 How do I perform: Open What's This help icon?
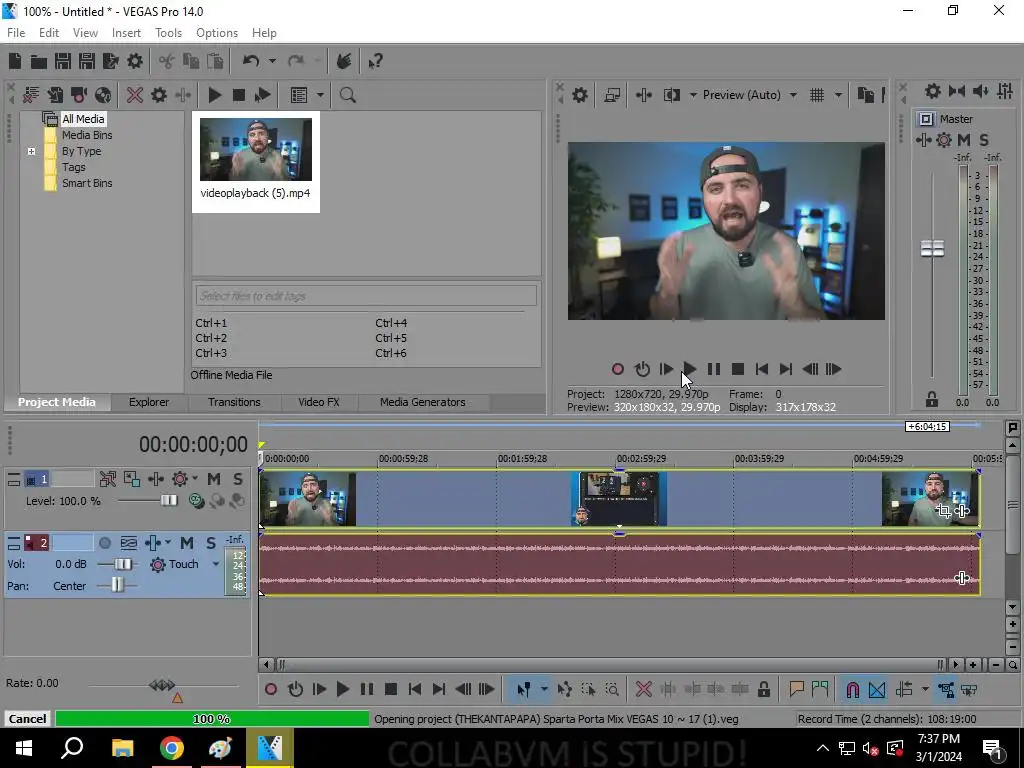click(x=375, y=61)
